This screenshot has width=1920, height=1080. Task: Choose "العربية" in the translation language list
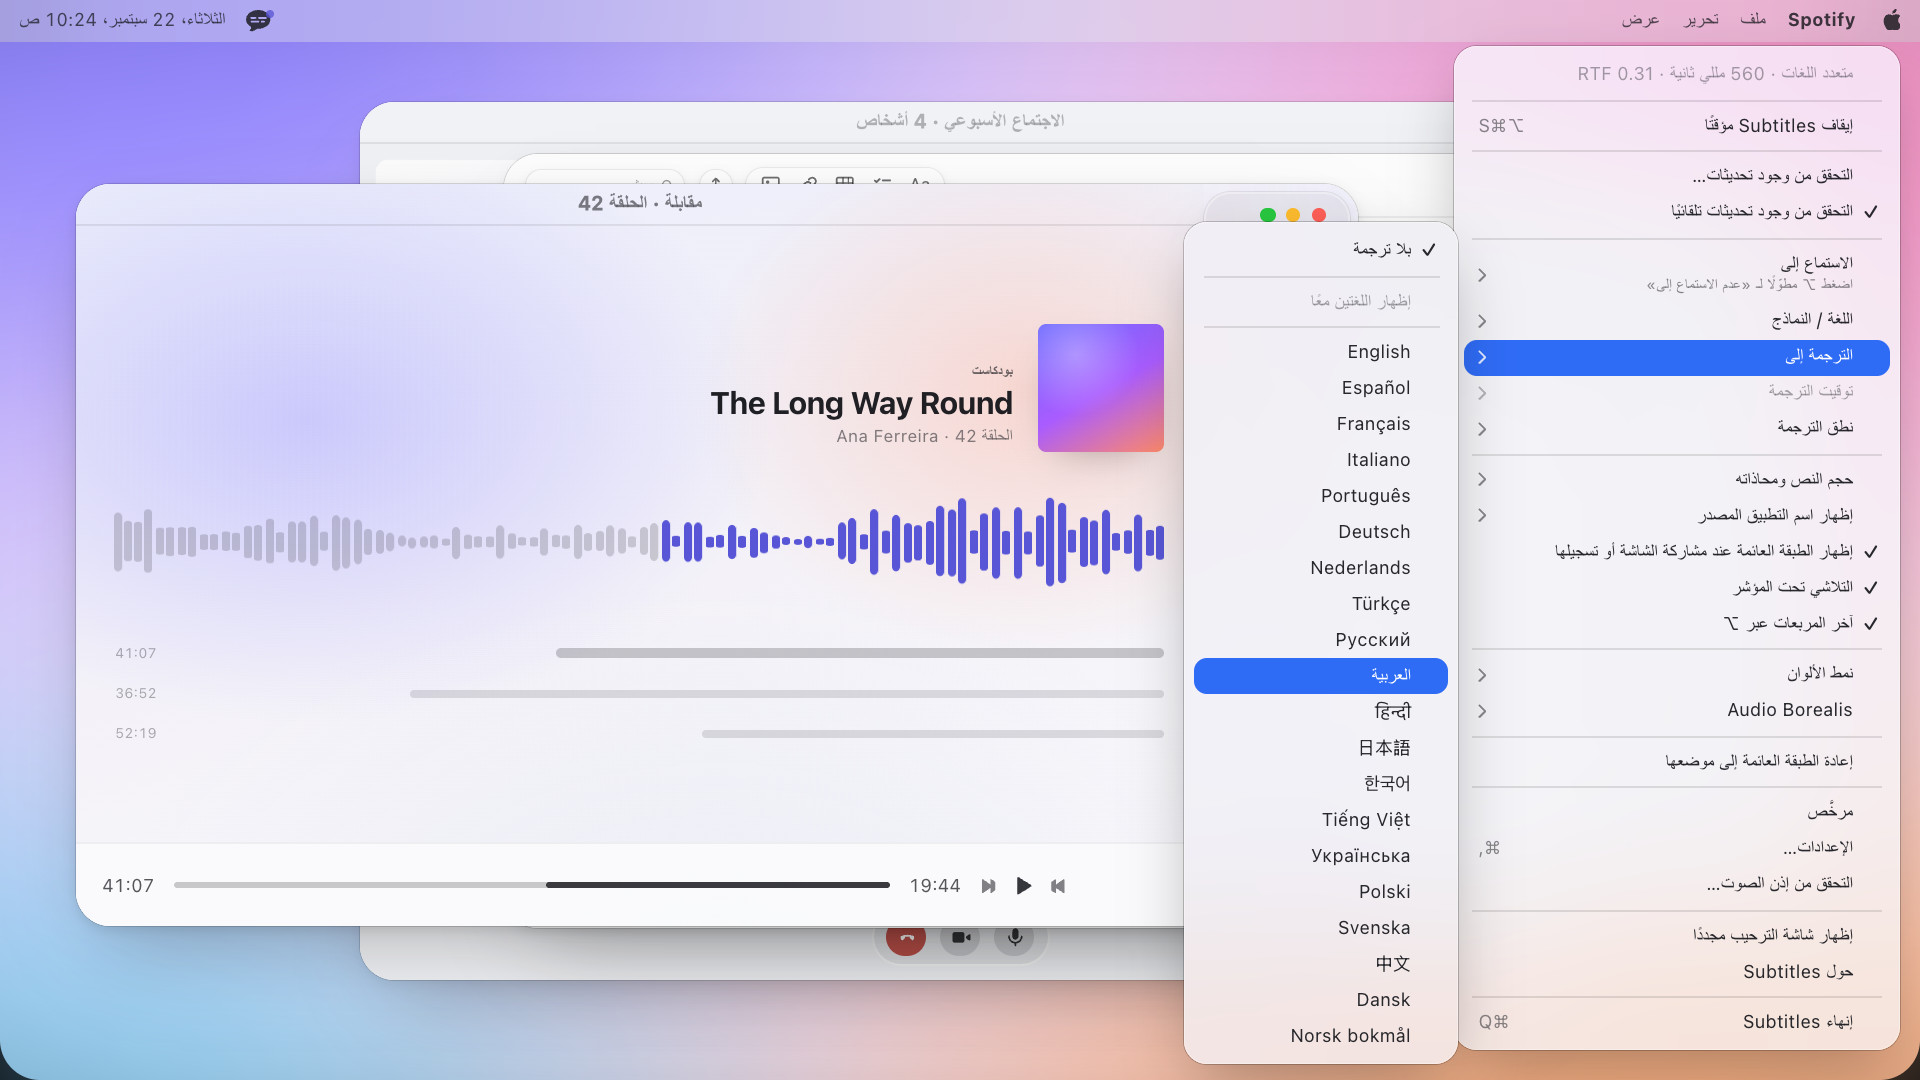tap(1321, 676)
